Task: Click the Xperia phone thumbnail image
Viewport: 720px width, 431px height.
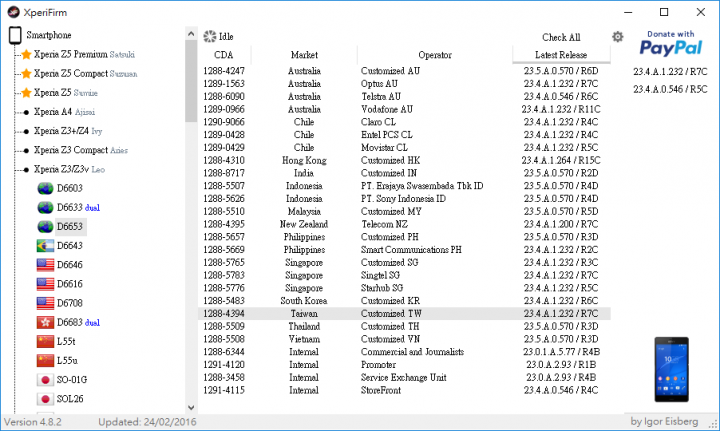Action: tap(671, 369)
